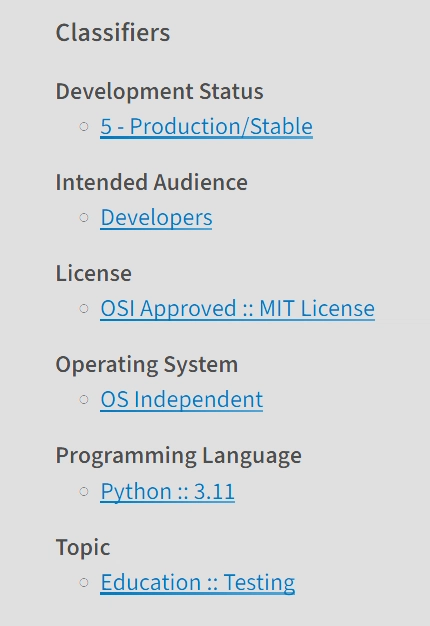This screenshot has height=626, width=430.
Task: Click the License category heading
Action: [x=93, y=273]
